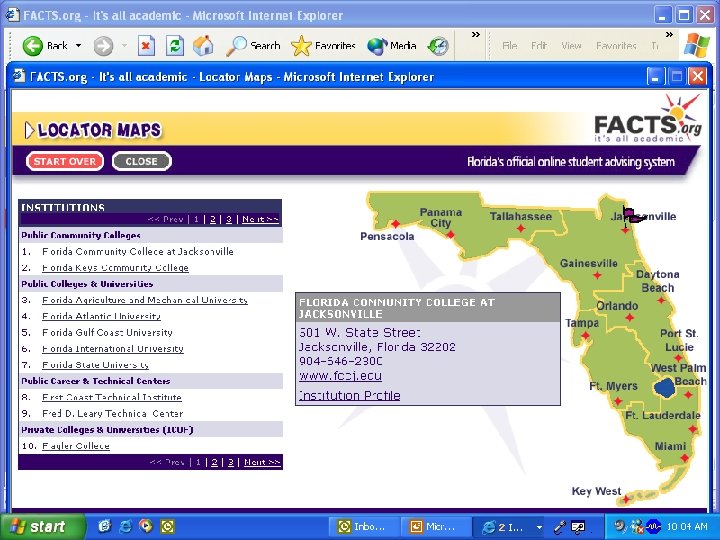Viewport: 720px width, 540px height.
Task: Open the Media toolbar button
Action: [x=392, y=46]
